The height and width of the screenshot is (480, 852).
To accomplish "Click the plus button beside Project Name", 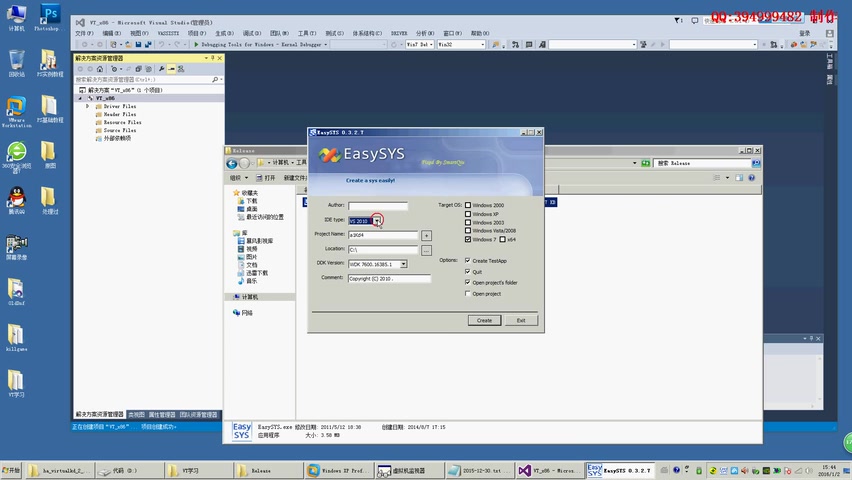I will [x=427, y=235].
